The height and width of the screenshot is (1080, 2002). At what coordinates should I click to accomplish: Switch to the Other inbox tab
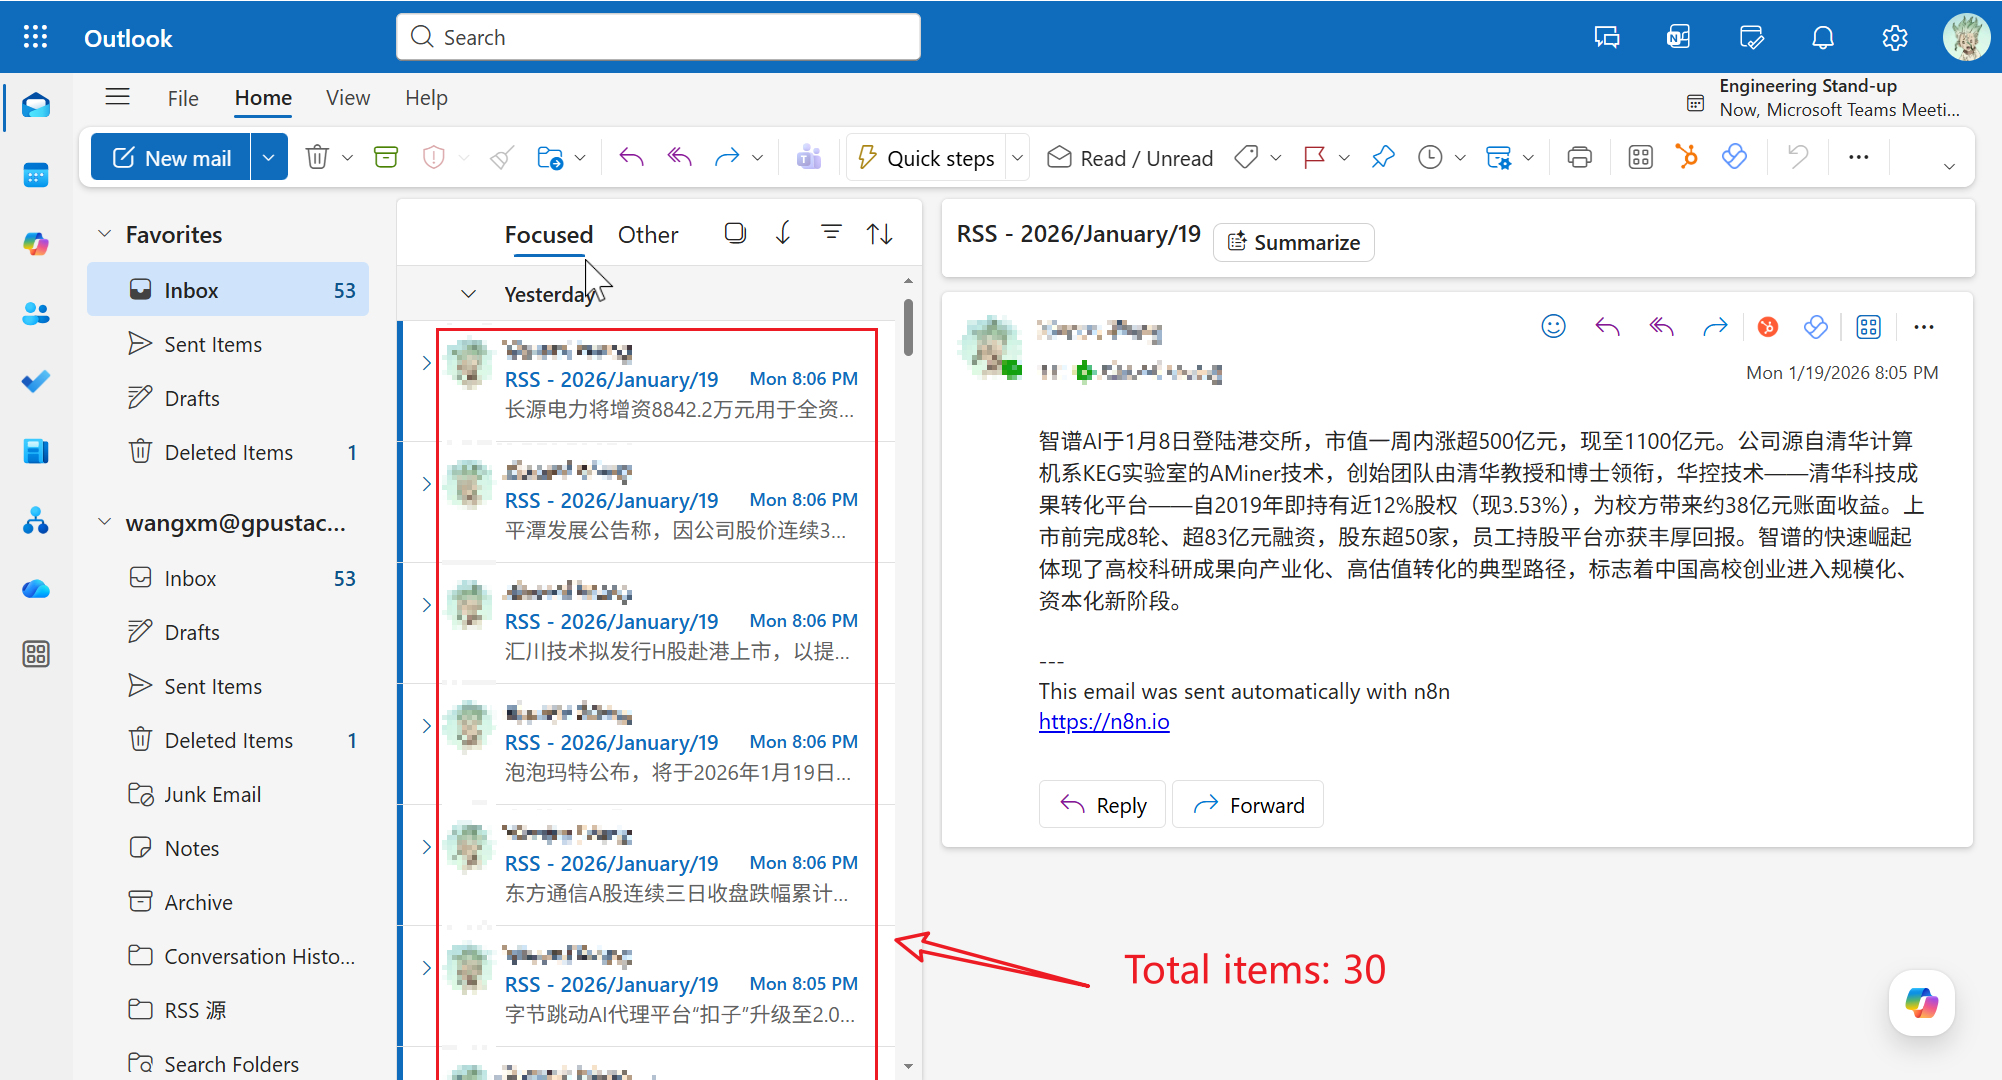647,234
